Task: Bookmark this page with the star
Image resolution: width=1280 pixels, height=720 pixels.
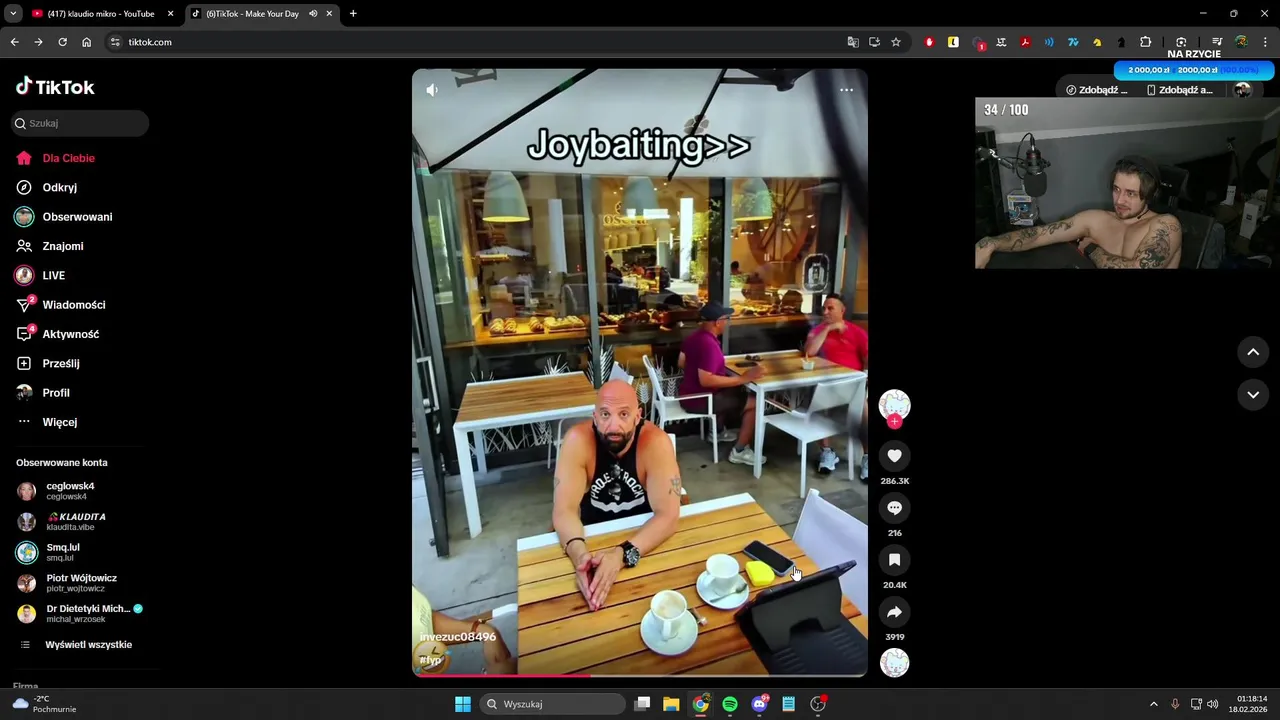Action: [x=896, y=42]
